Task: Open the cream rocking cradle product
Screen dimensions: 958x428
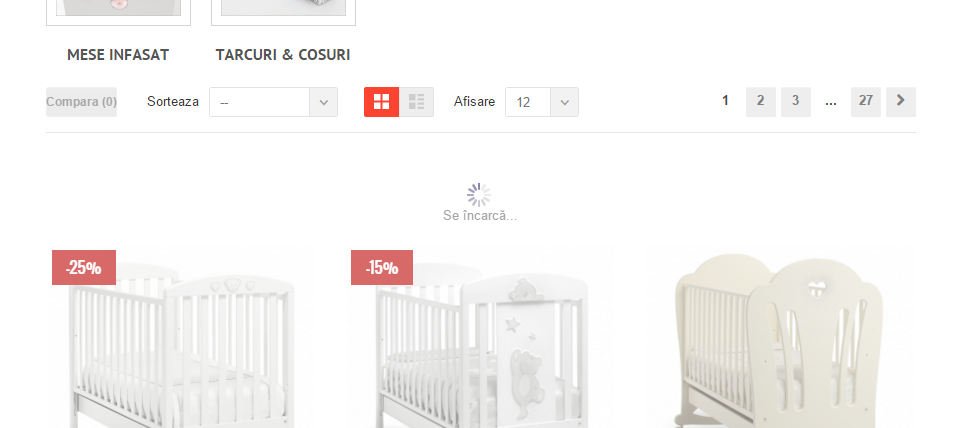Action: pos(779,339)
